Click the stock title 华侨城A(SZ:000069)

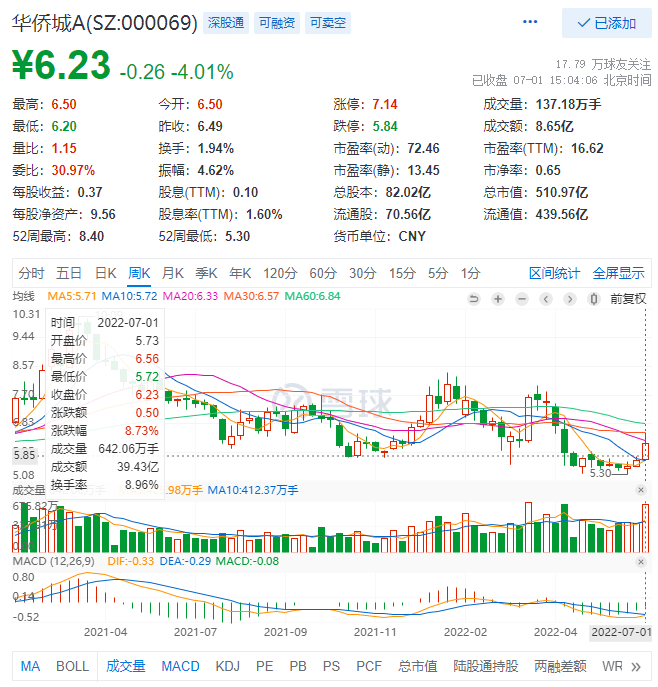pos(105,23)
